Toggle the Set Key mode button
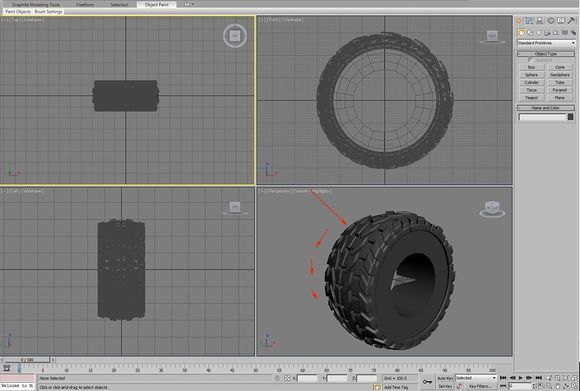 click(x=445, y=386)
